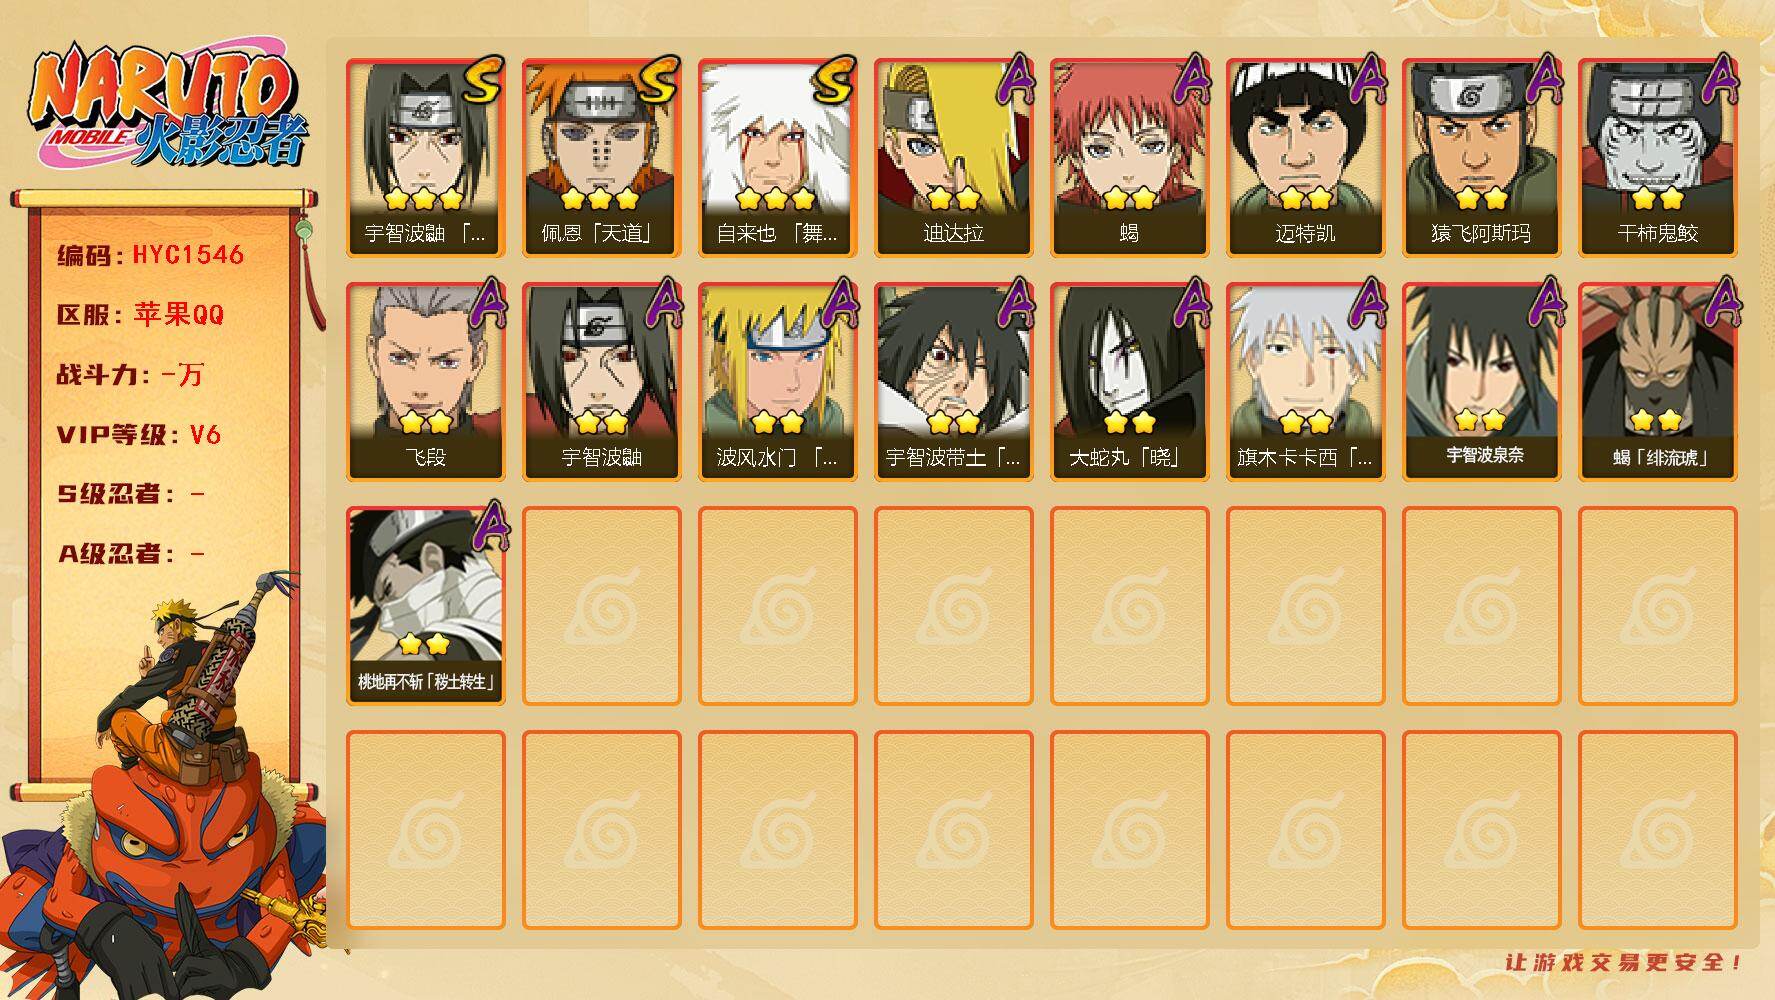Click the 让游戏交易更安全 slogan text
This screenshot has width=1775, height=1000.
(x=1624, y=962)
